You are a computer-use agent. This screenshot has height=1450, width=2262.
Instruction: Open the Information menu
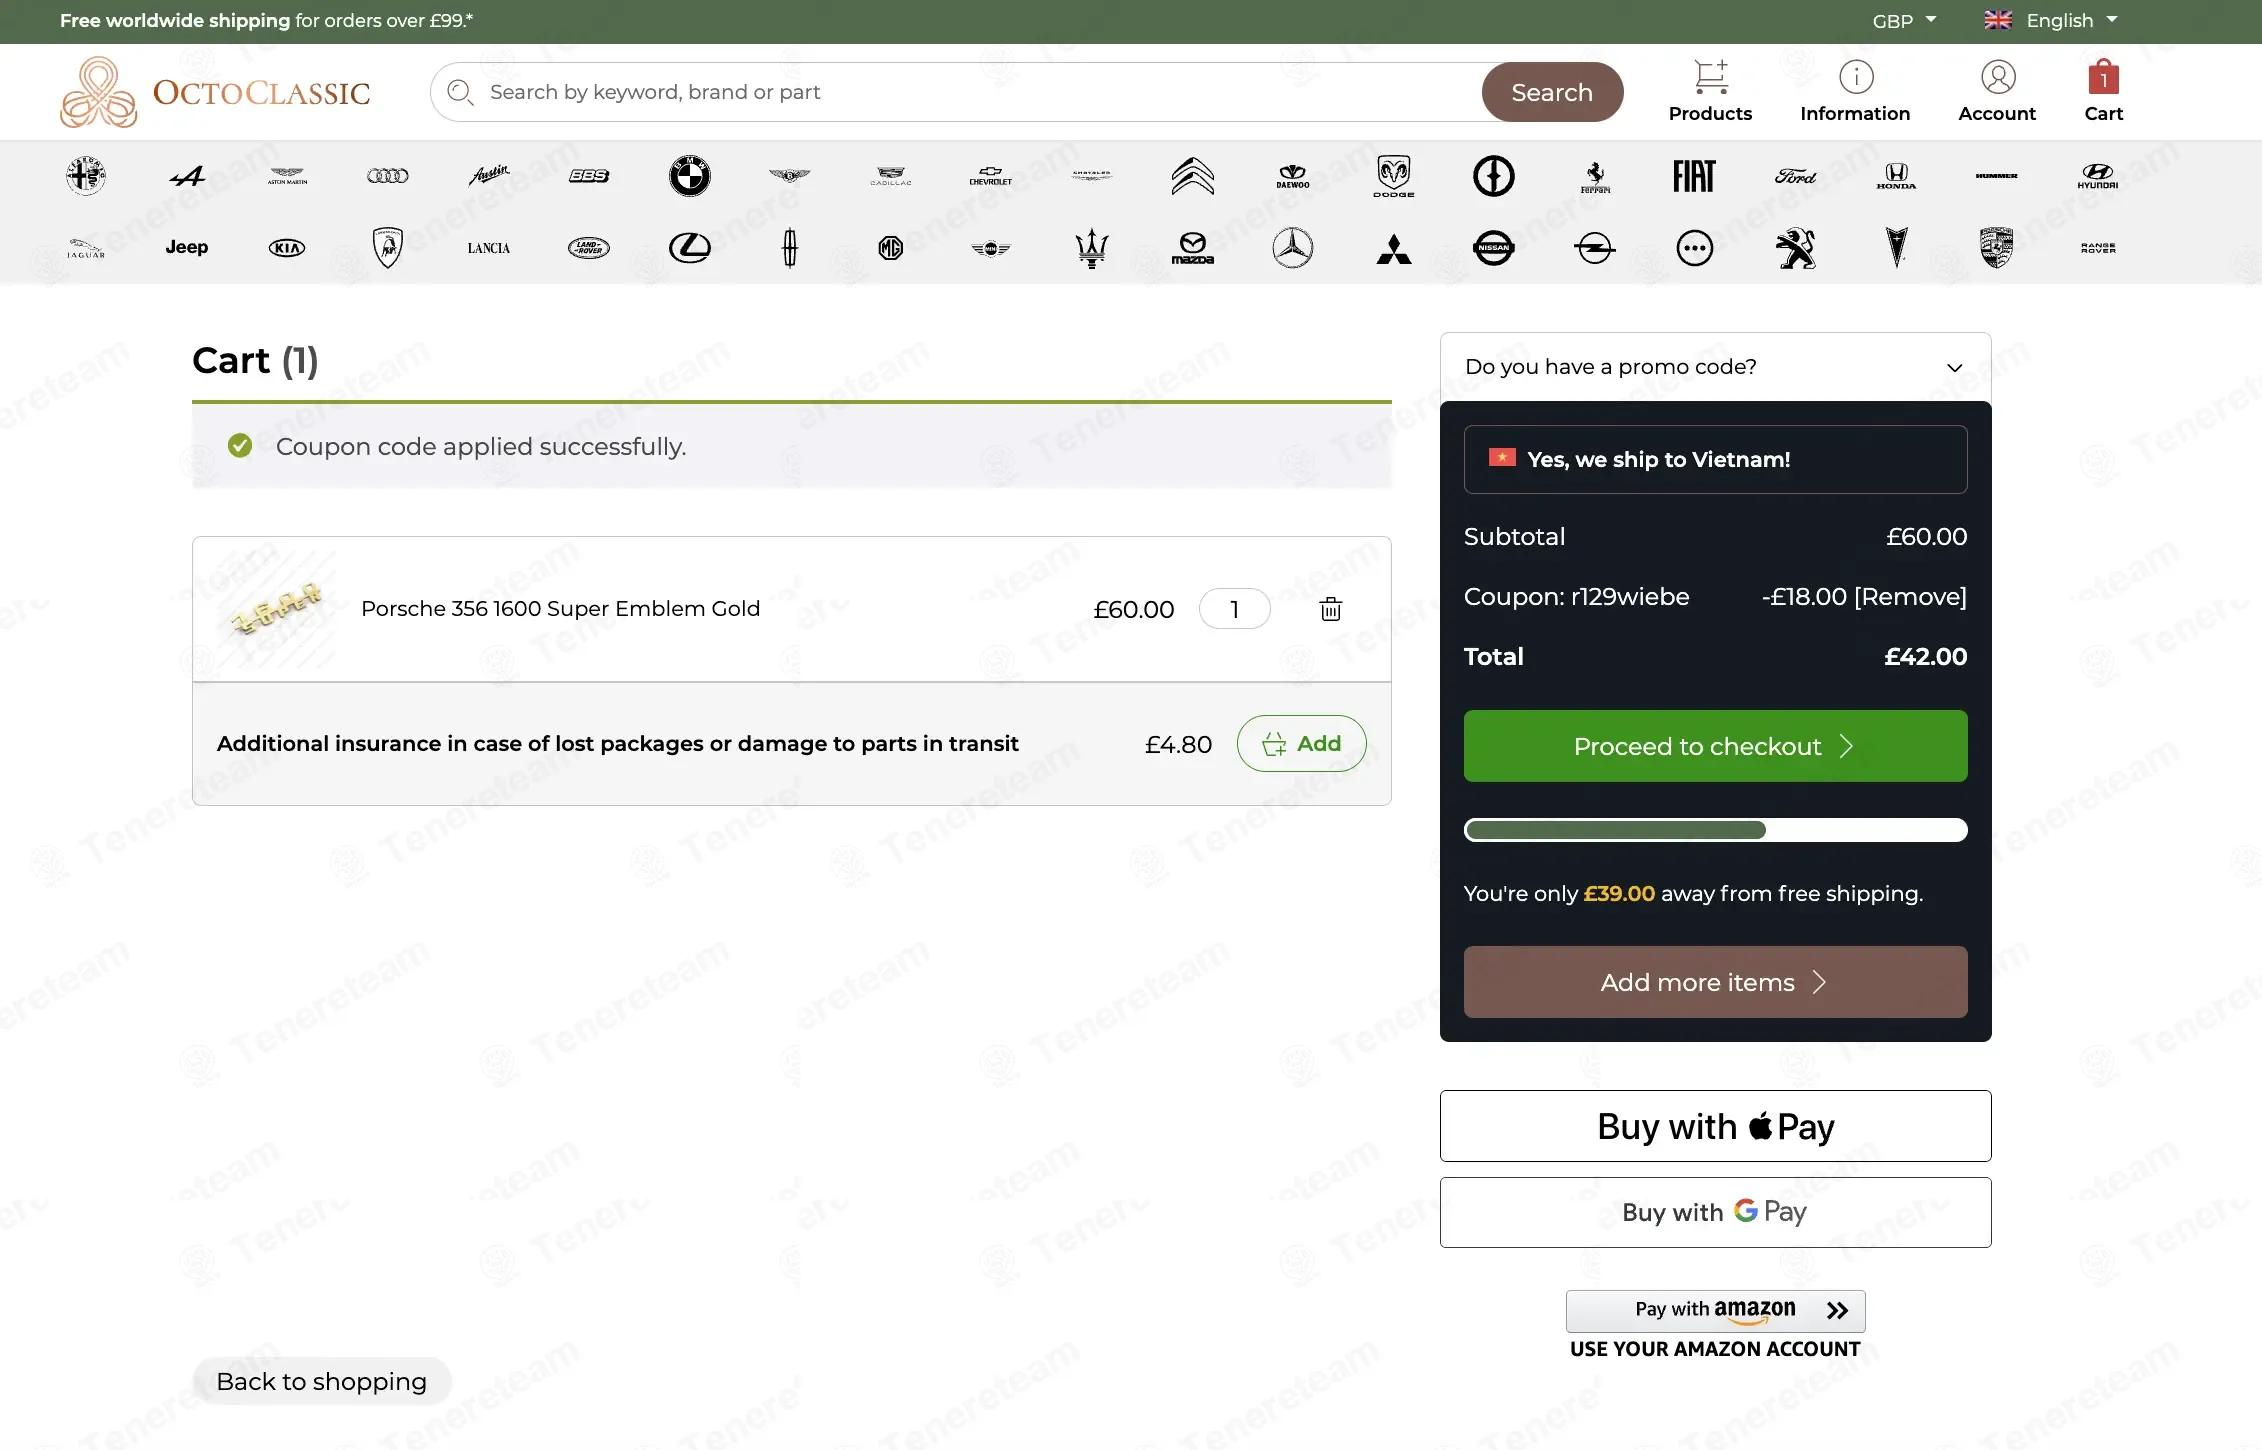click(x=1855, y=91)
